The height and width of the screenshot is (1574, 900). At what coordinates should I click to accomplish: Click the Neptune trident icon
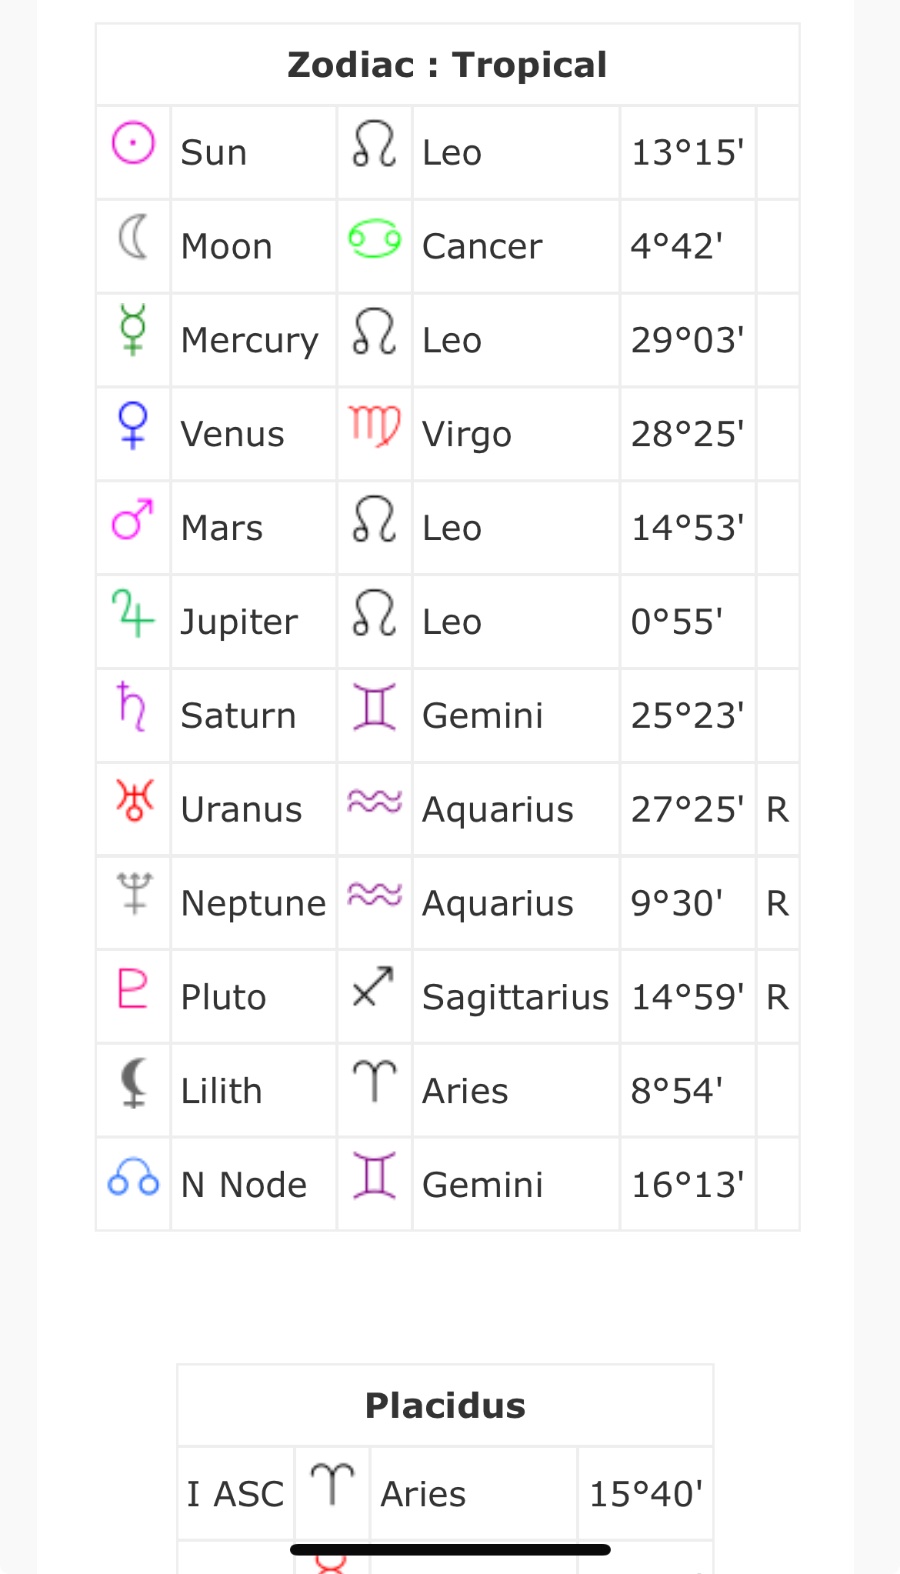(134, 893)
